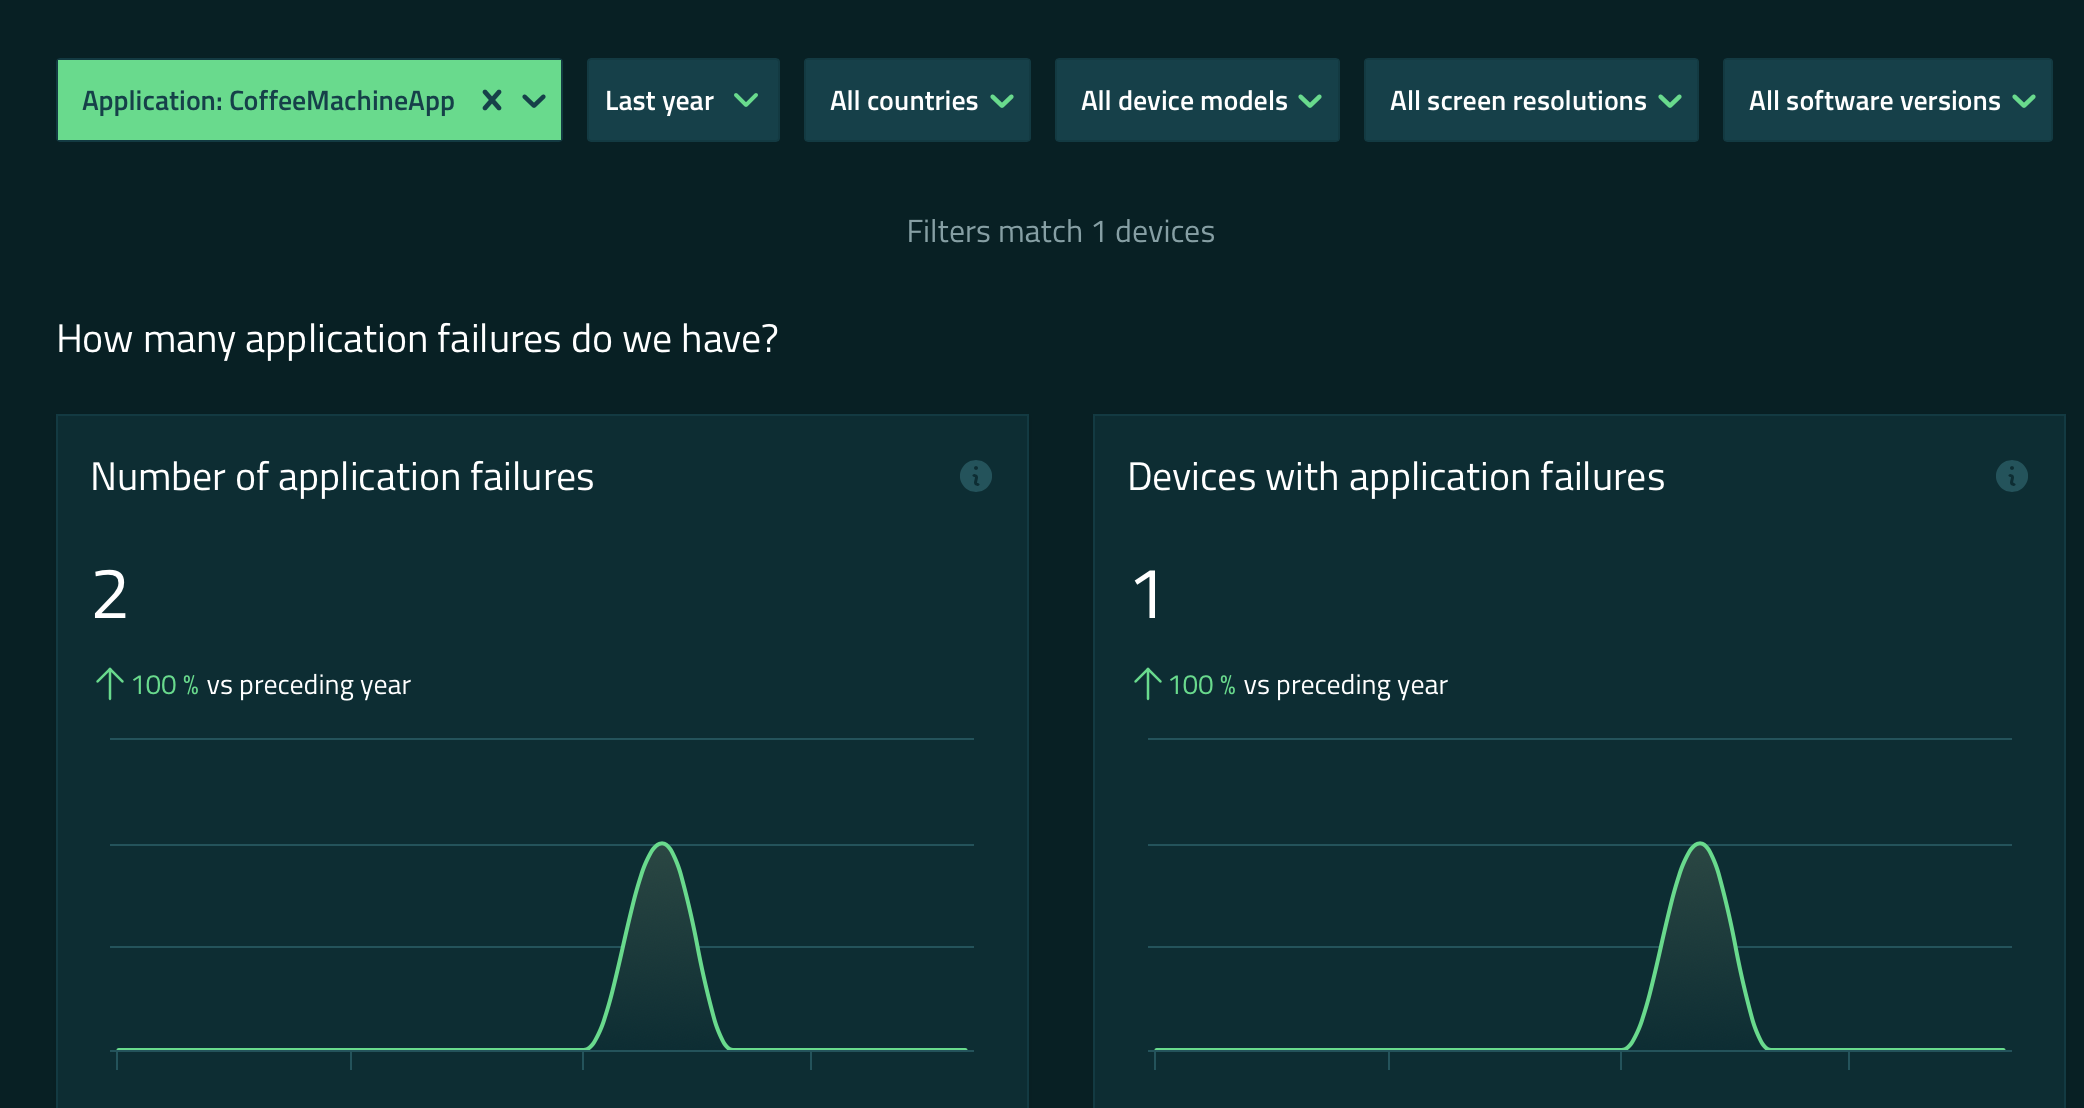The height and width of the screenshot is (1108, 2084).
Task: Click the chevron icon next to Last year
Action: (746, 100)
